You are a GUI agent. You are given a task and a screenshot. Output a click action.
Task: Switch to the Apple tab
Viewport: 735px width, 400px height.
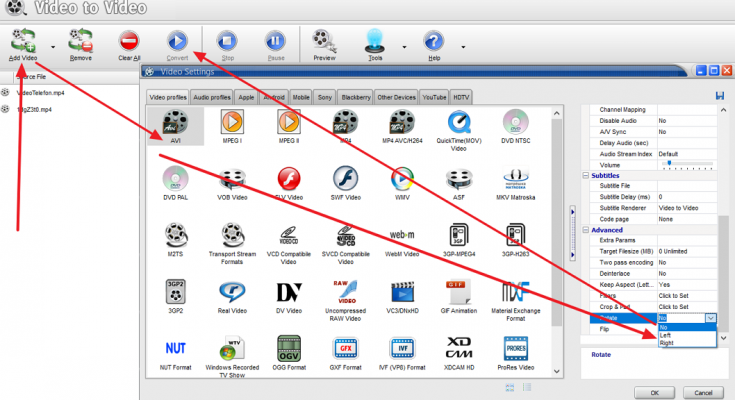246,97
